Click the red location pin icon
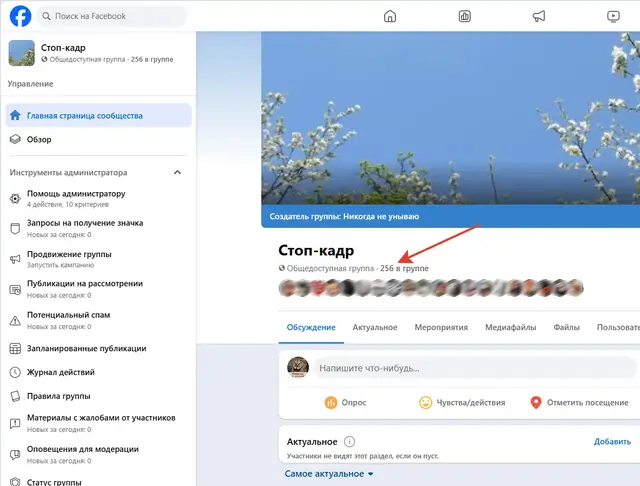640x486 pixels. pos(536,402)
